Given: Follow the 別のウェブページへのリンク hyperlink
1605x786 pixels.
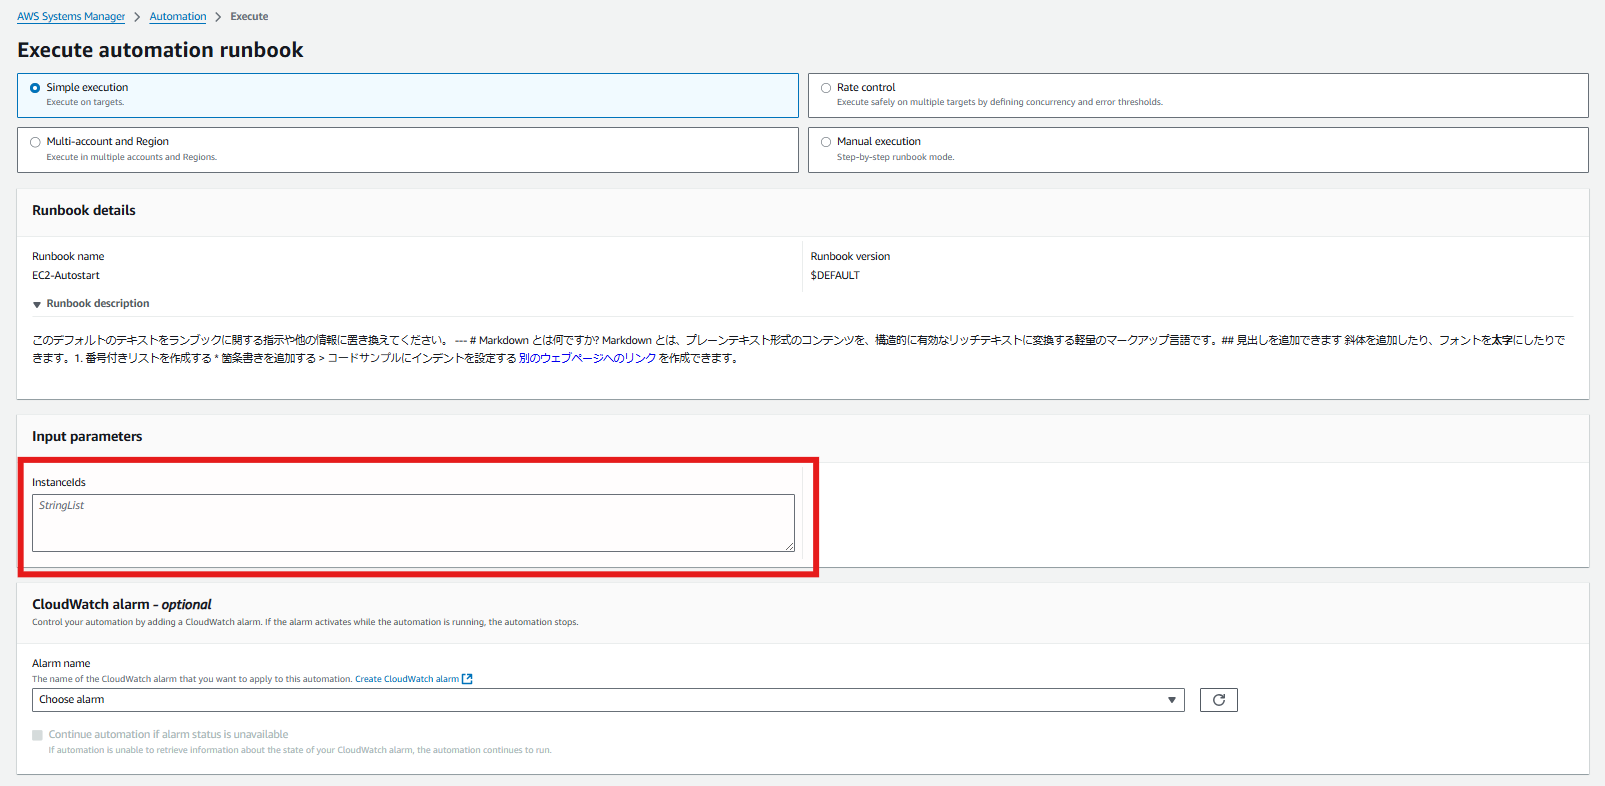Looking at the screenshot, I should point(587,358).
